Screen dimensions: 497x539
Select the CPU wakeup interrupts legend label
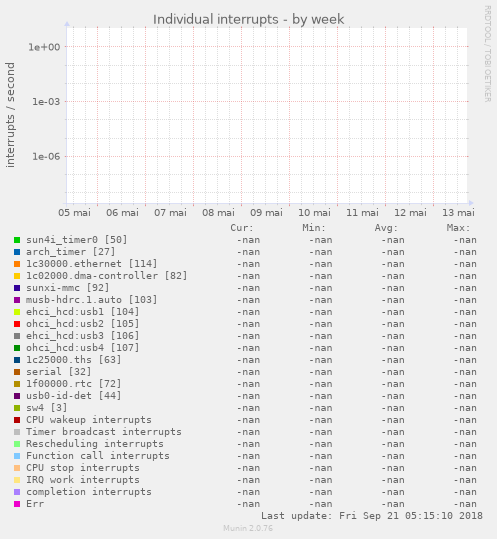[x=89, y=420]
